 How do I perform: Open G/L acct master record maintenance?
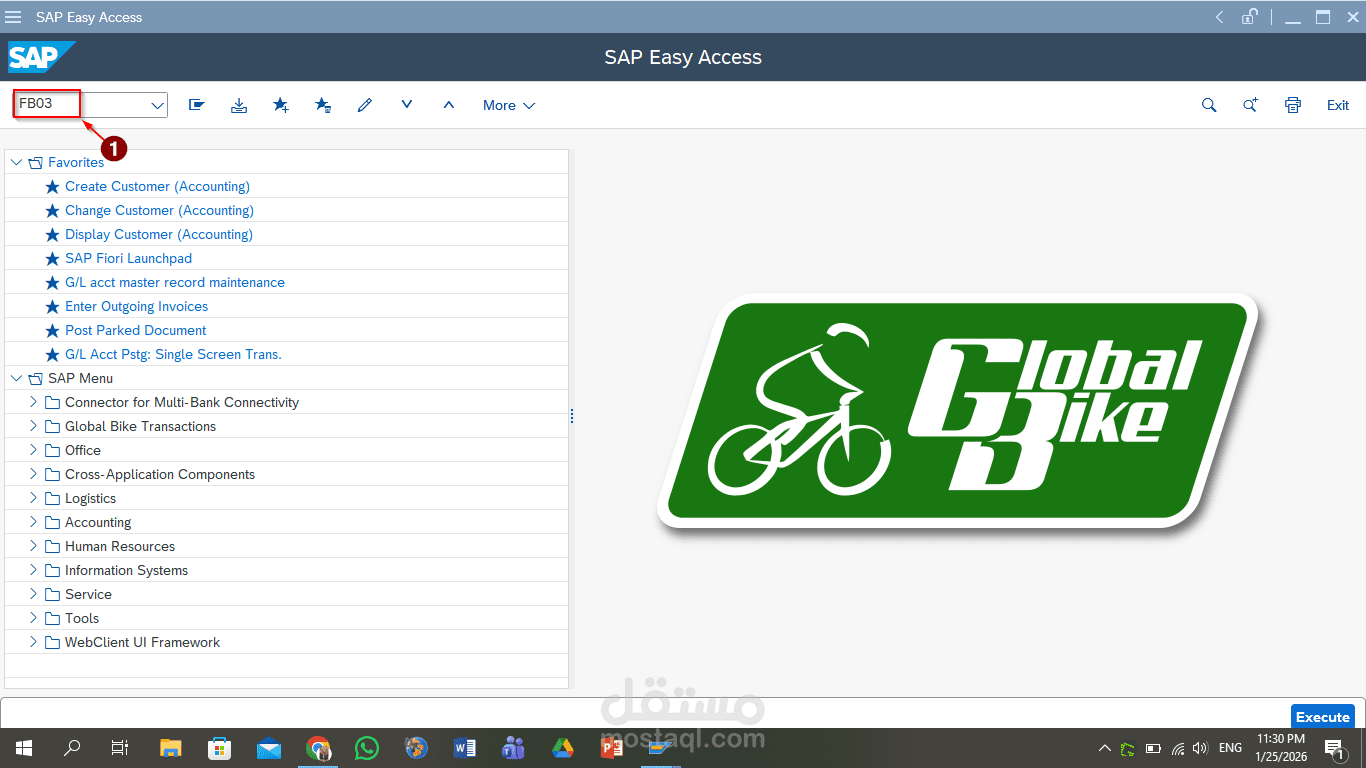coord(175,282)
